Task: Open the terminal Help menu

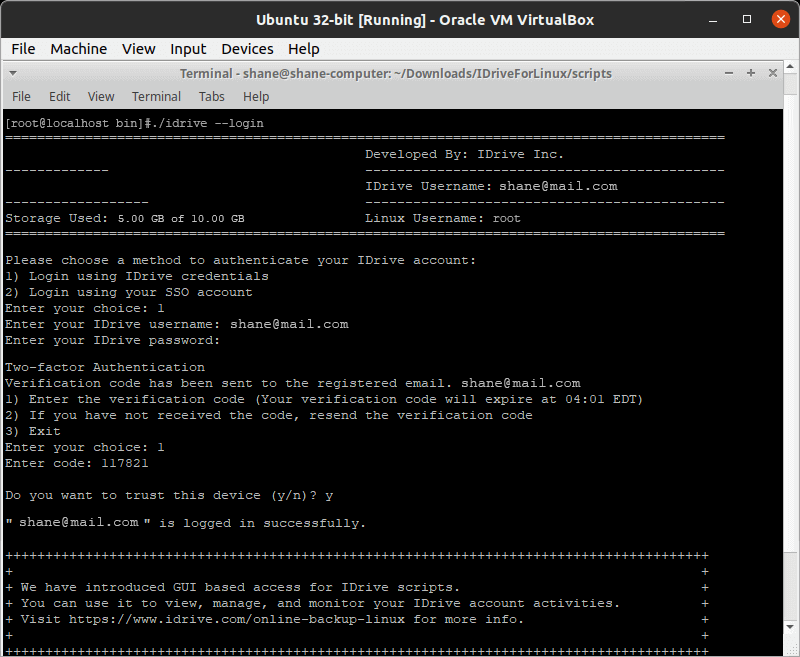Action: (x=256, y=96)
